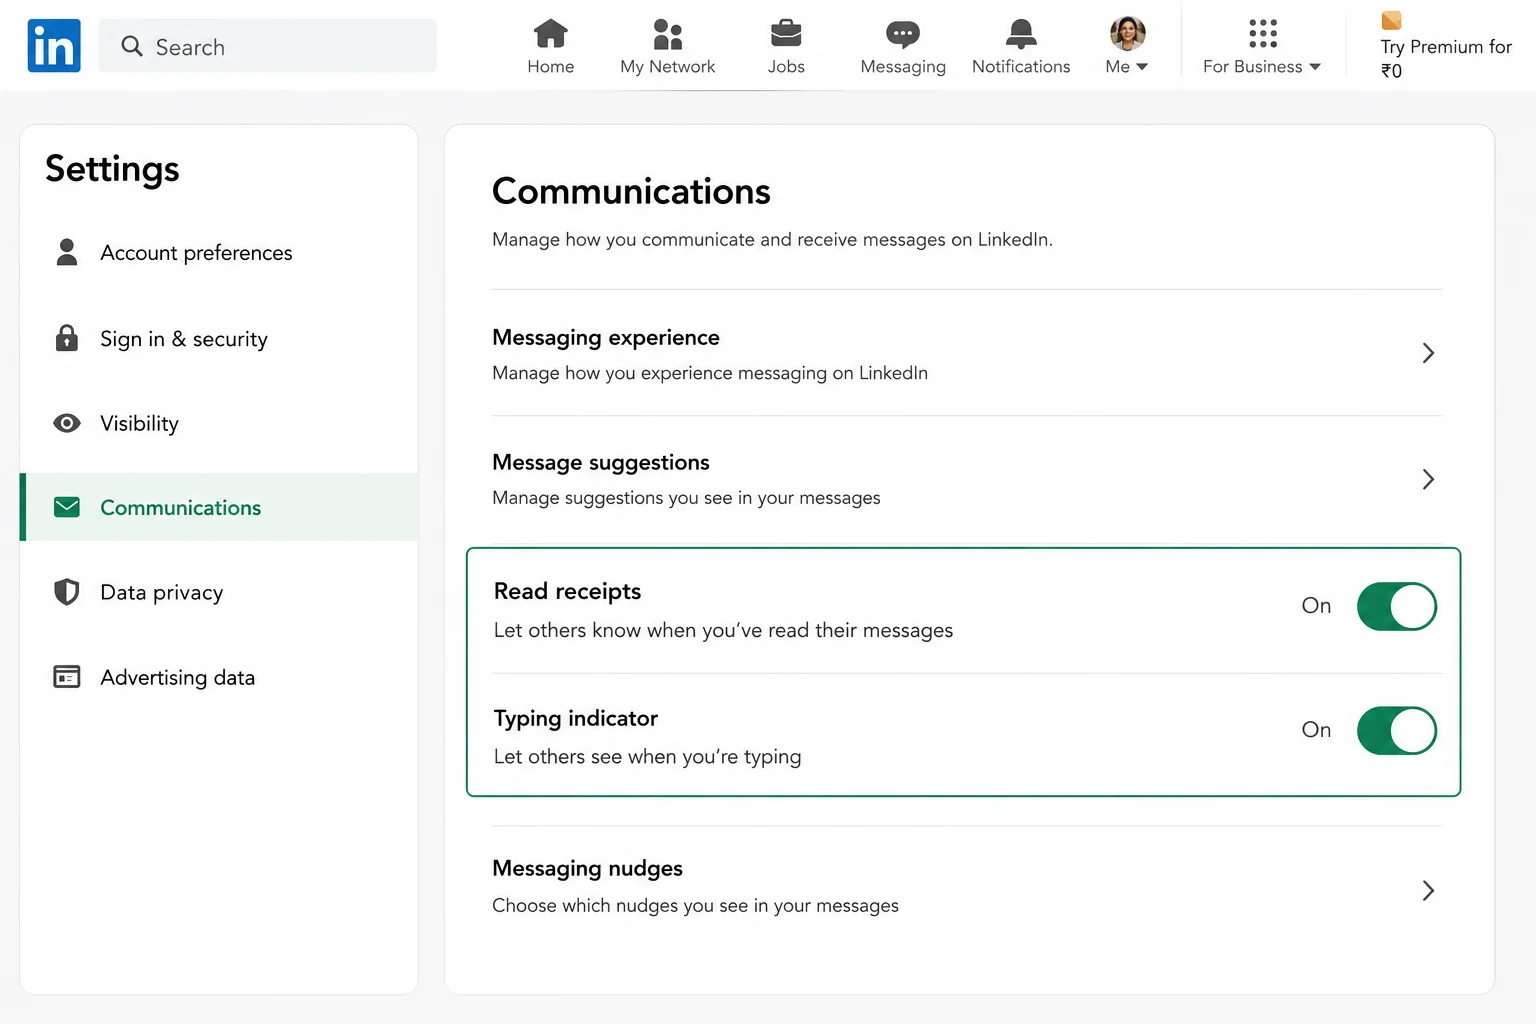Click the Communications page heading

631,191
